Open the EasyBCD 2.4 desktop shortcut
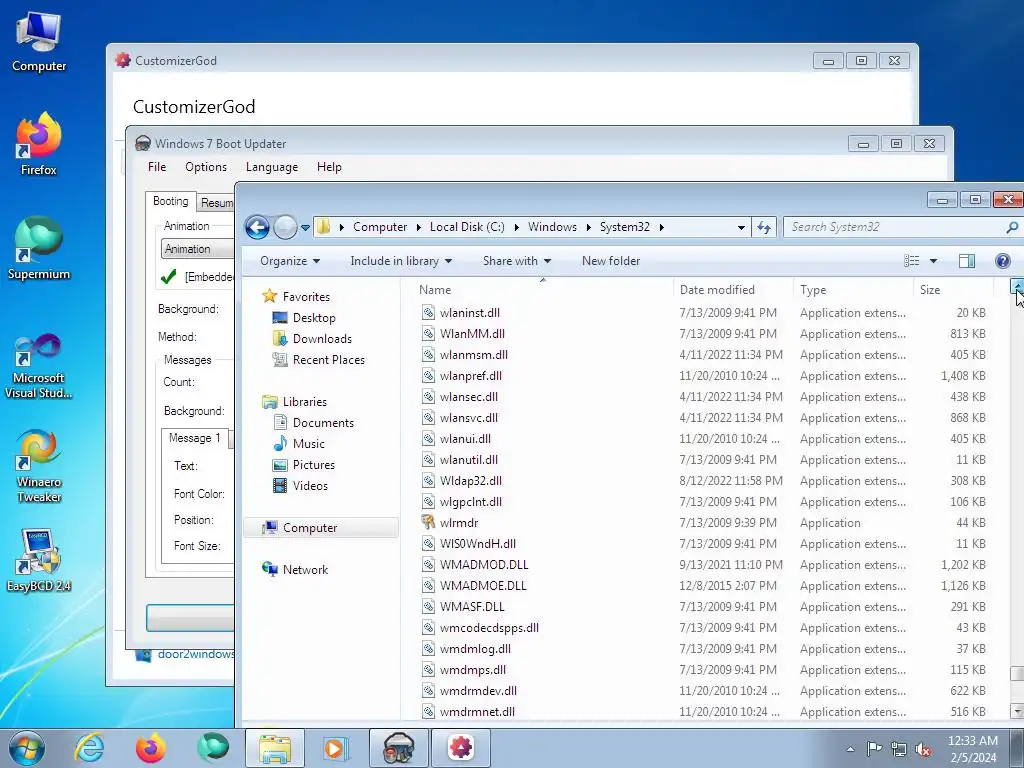The height and width of the screenshot is (768, 1024). (39, 560)
